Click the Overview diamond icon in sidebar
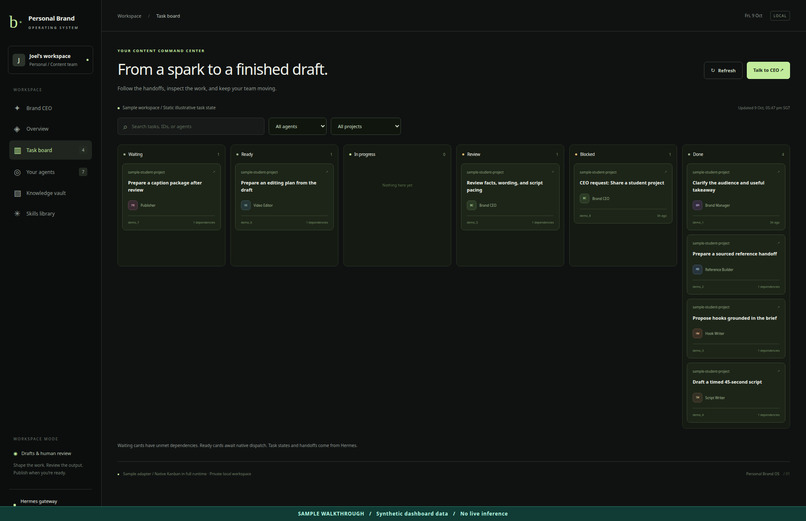 tap(17, 129)
